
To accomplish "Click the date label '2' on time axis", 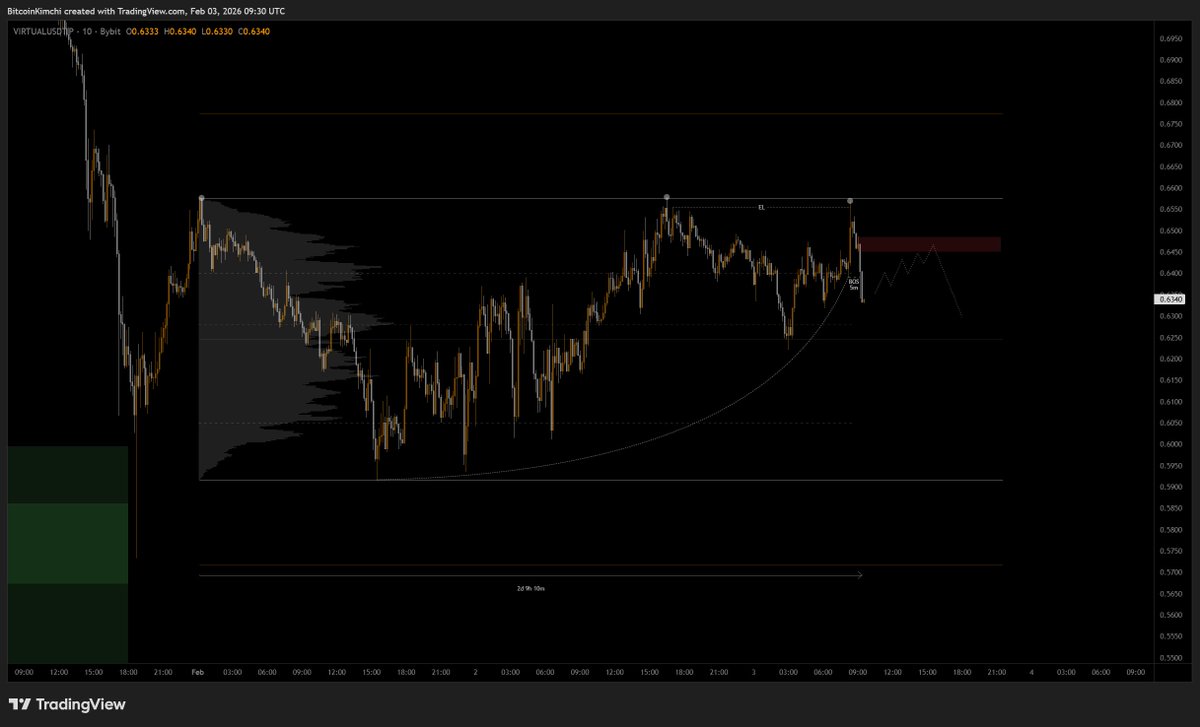I will tap(476, 672).
